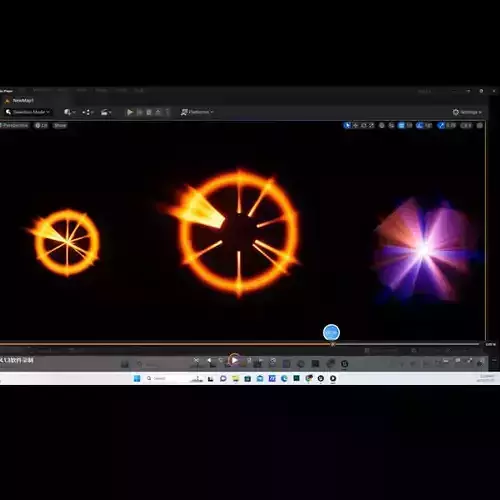Toggle grid snapping in viewport toolbar
The image size is (500, 500).
point(401,125)
